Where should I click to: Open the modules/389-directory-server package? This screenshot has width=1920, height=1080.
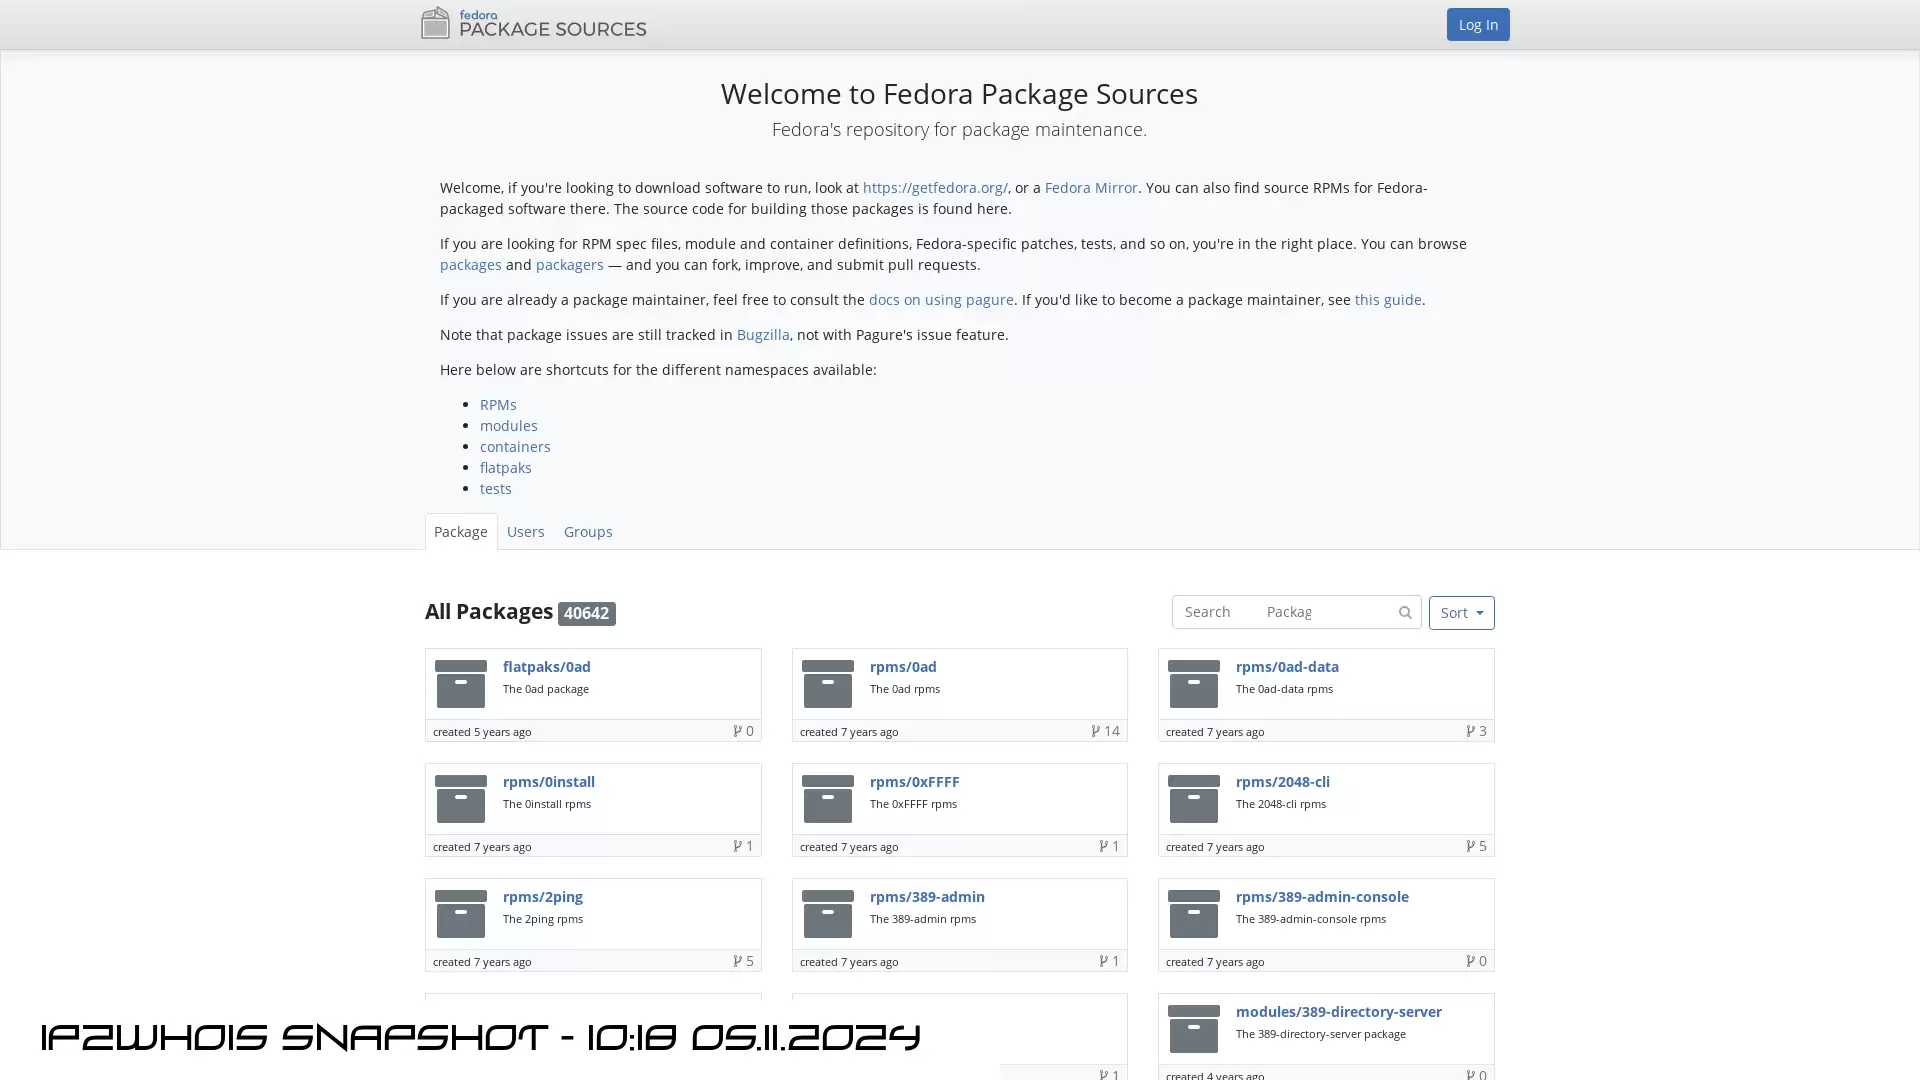tap(1339, 1012)
